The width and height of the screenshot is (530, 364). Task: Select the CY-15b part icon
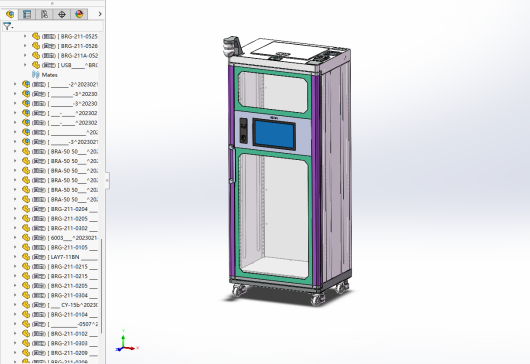(26, 305)
